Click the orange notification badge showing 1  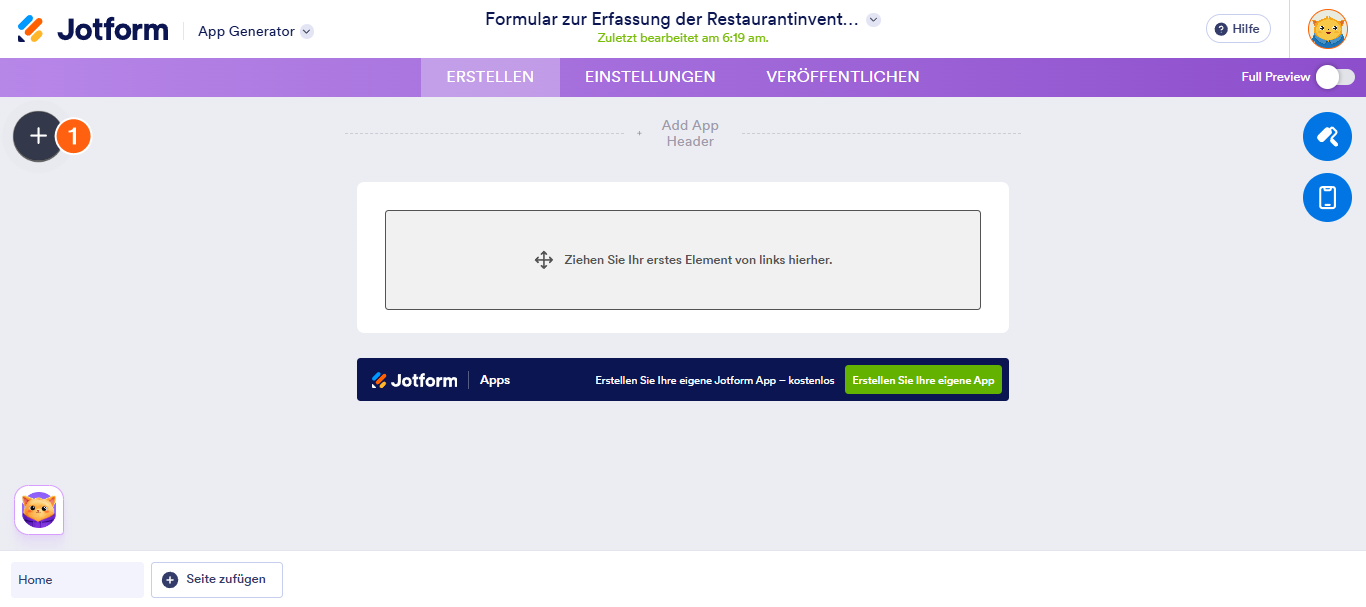tap(73, 136)
